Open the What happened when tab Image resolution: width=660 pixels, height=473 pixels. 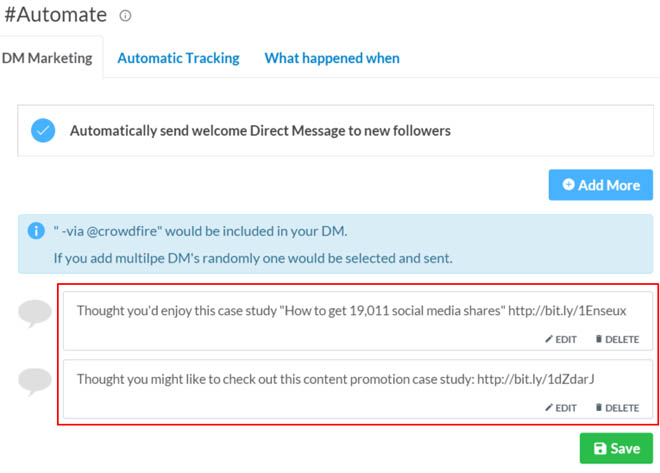(332, 58)
